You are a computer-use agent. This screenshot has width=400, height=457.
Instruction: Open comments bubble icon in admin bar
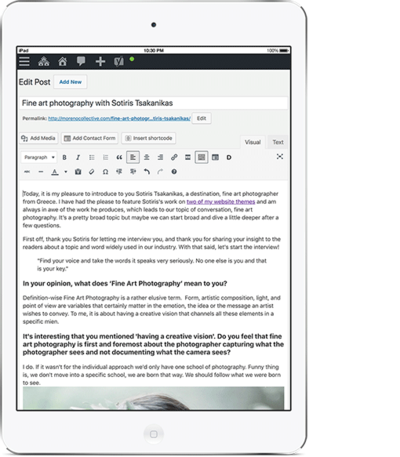[x=81, y=61]
